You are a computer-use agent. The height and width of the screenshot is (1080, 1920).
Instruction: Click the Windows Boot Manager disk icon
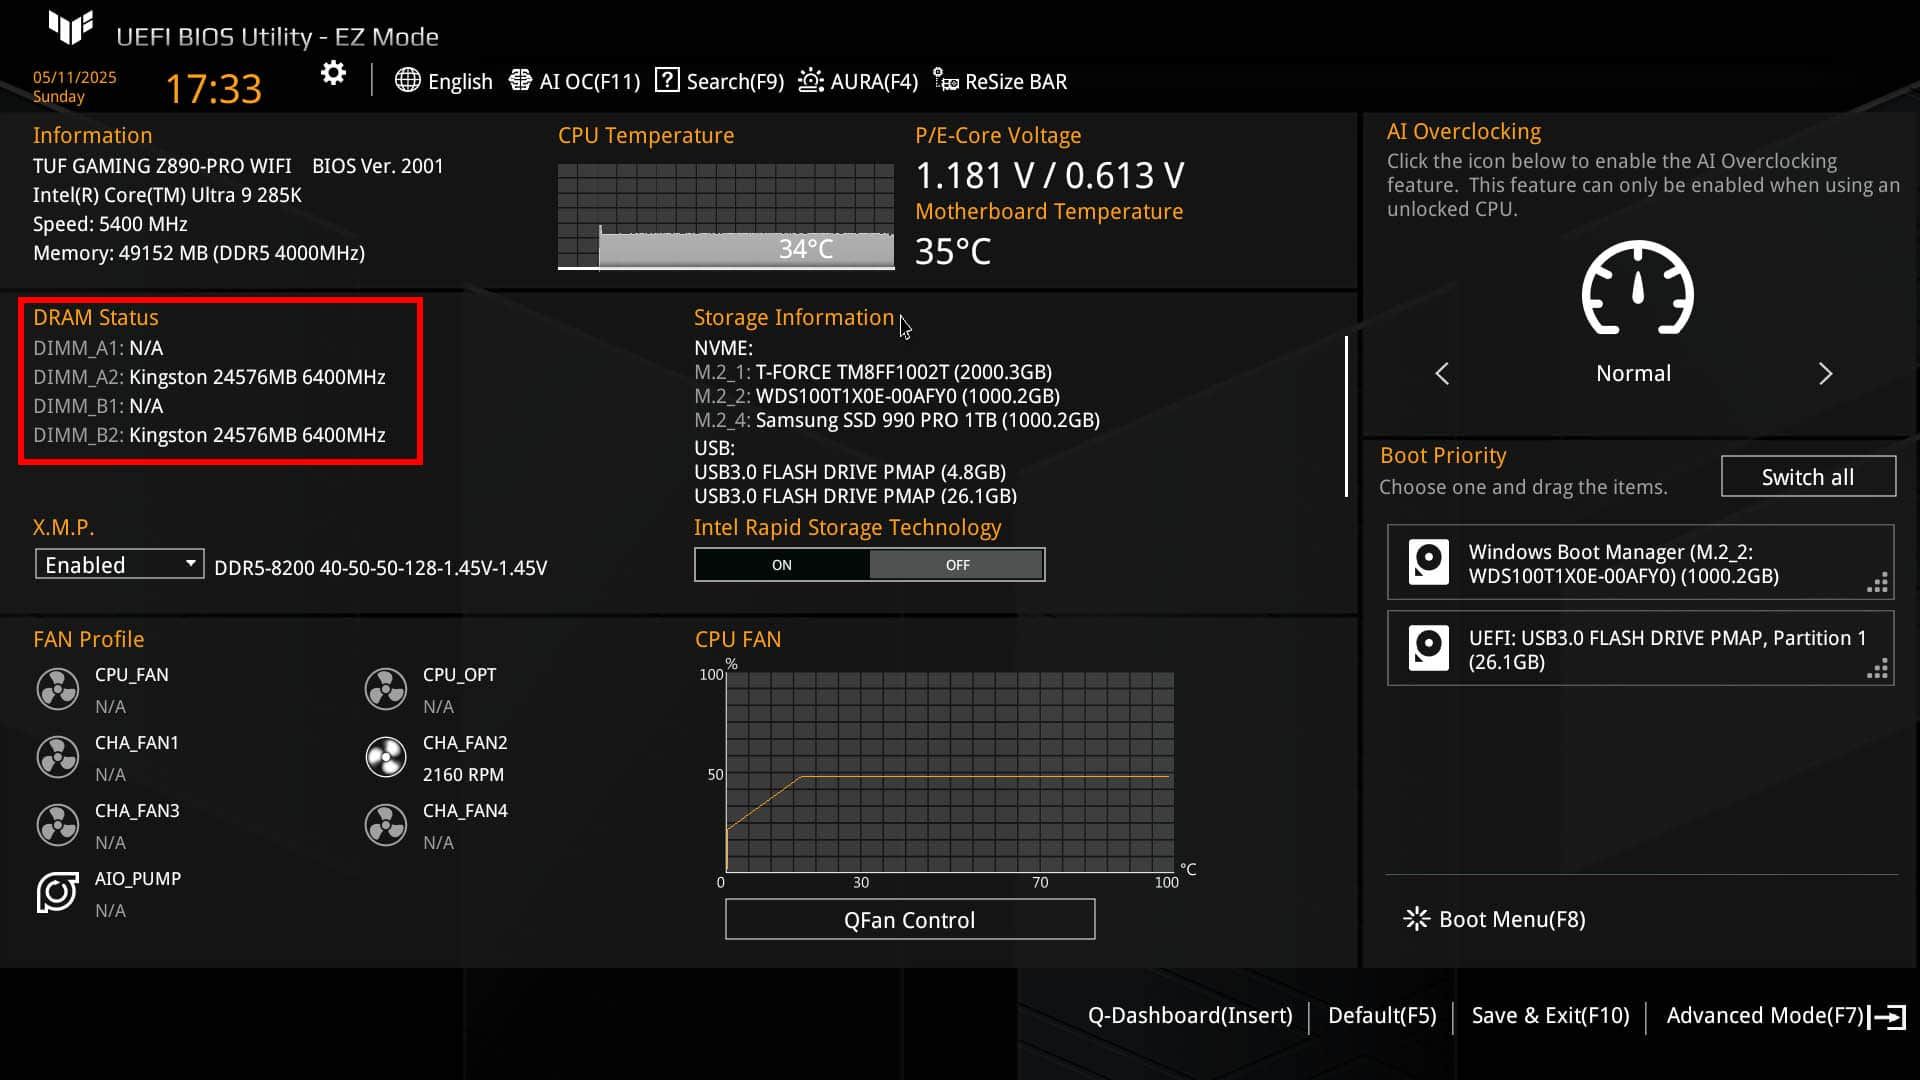pyautogui.click(x=1428, y=562)
